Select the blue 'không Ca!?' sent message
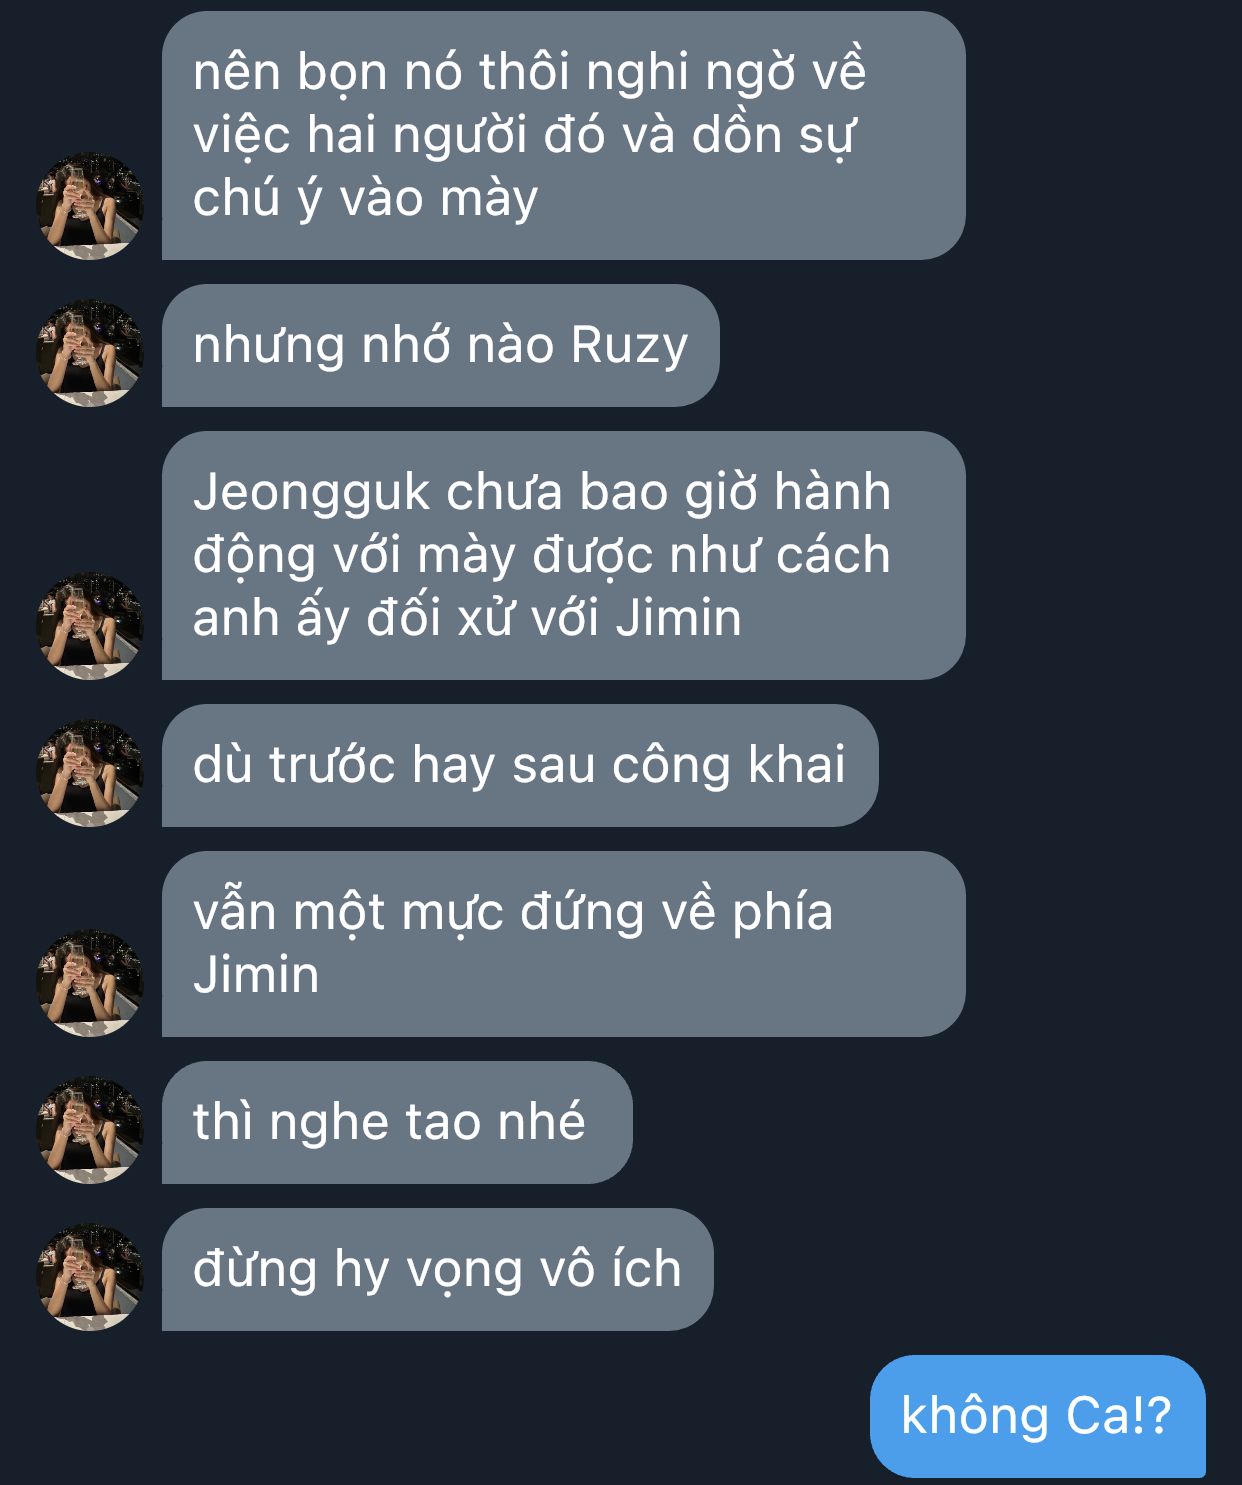This screenshot has width=1242, height=1485. [x=1037, y=1416]
